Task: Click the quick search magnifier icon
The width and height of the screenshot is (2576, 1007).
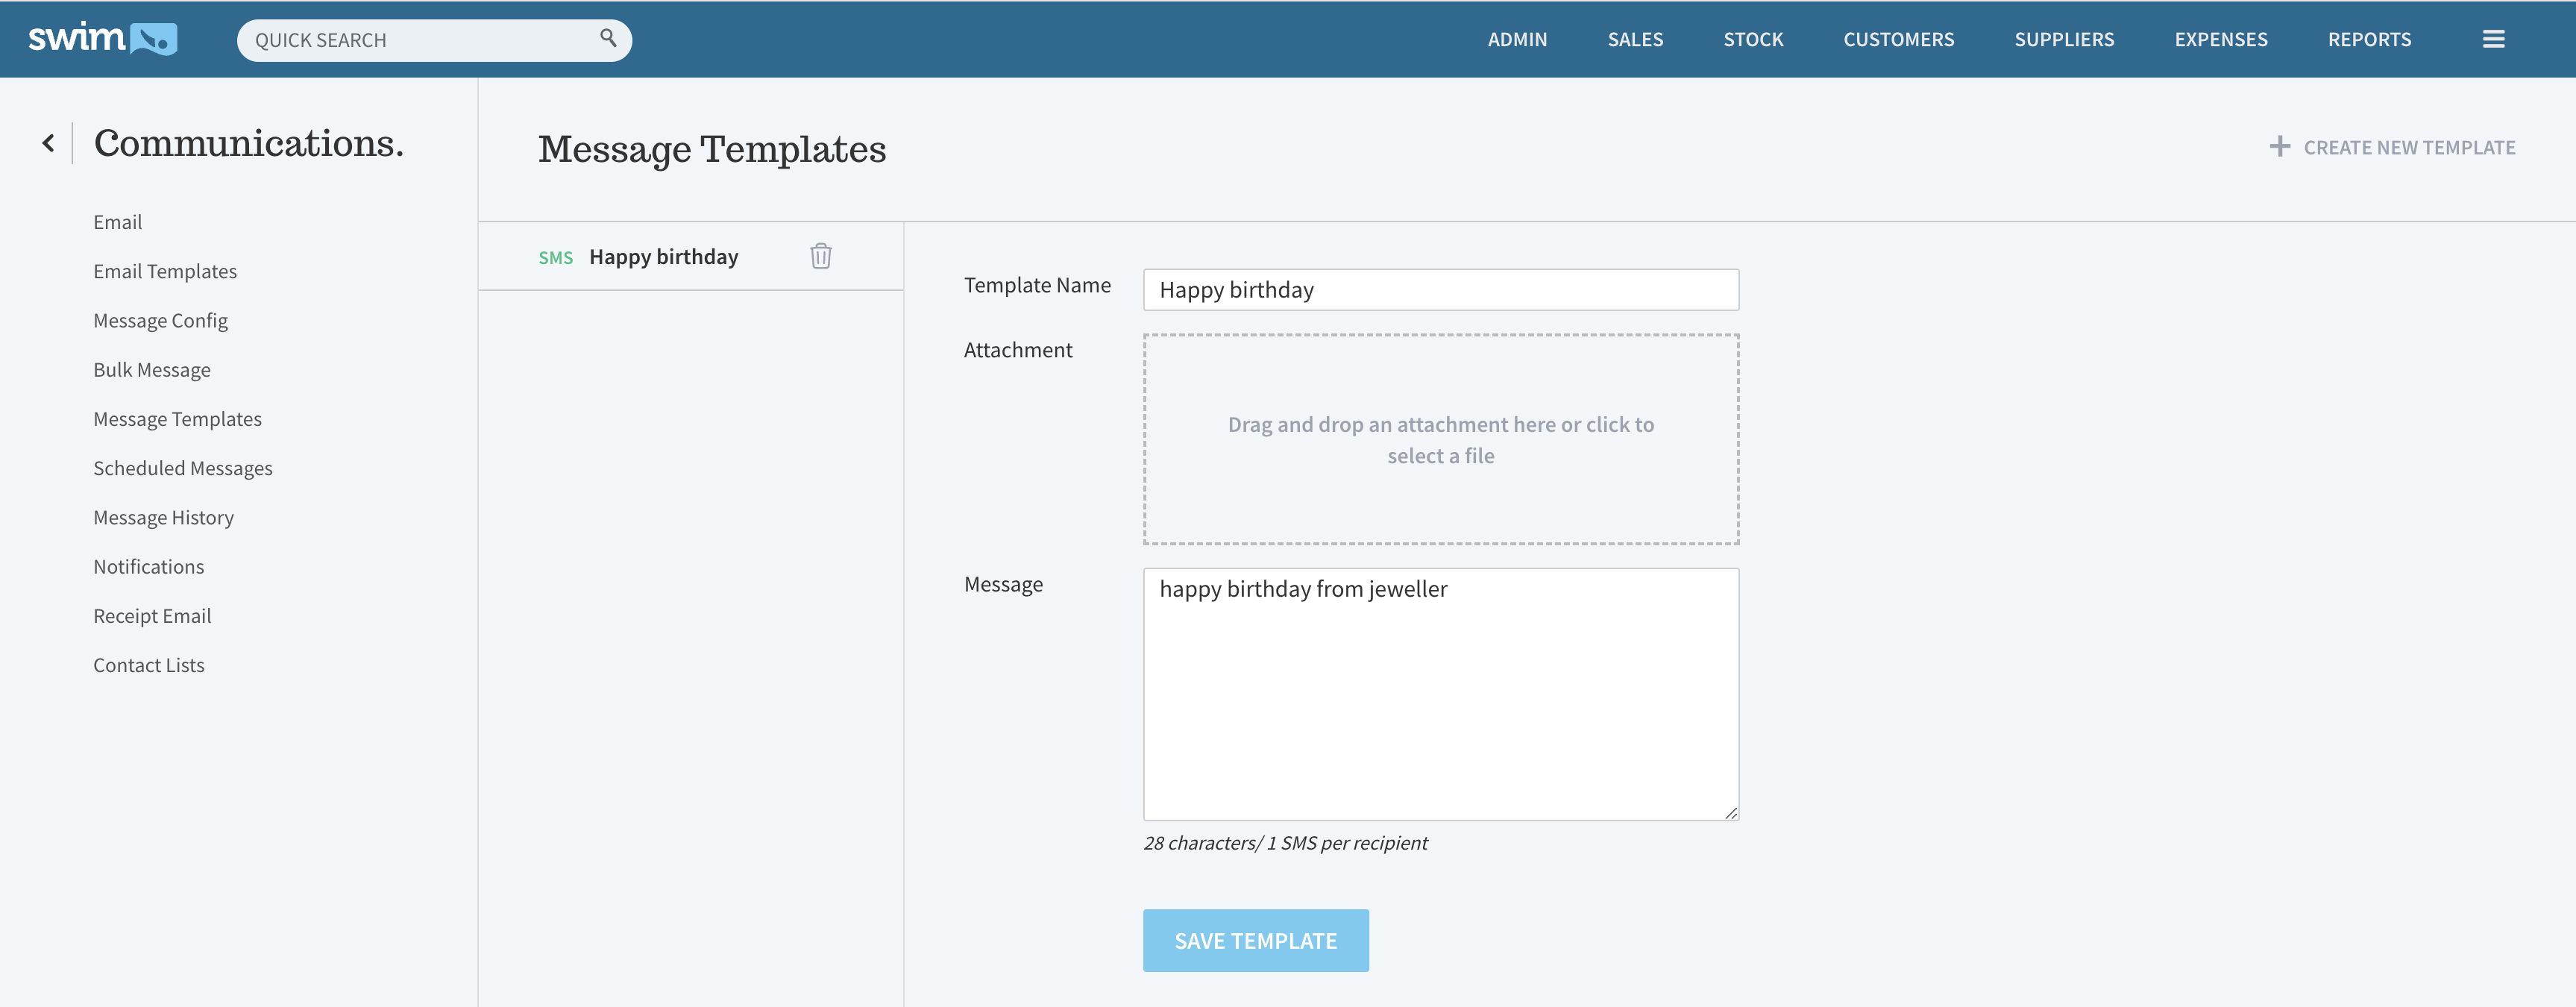Action: (x=607, y=38)
